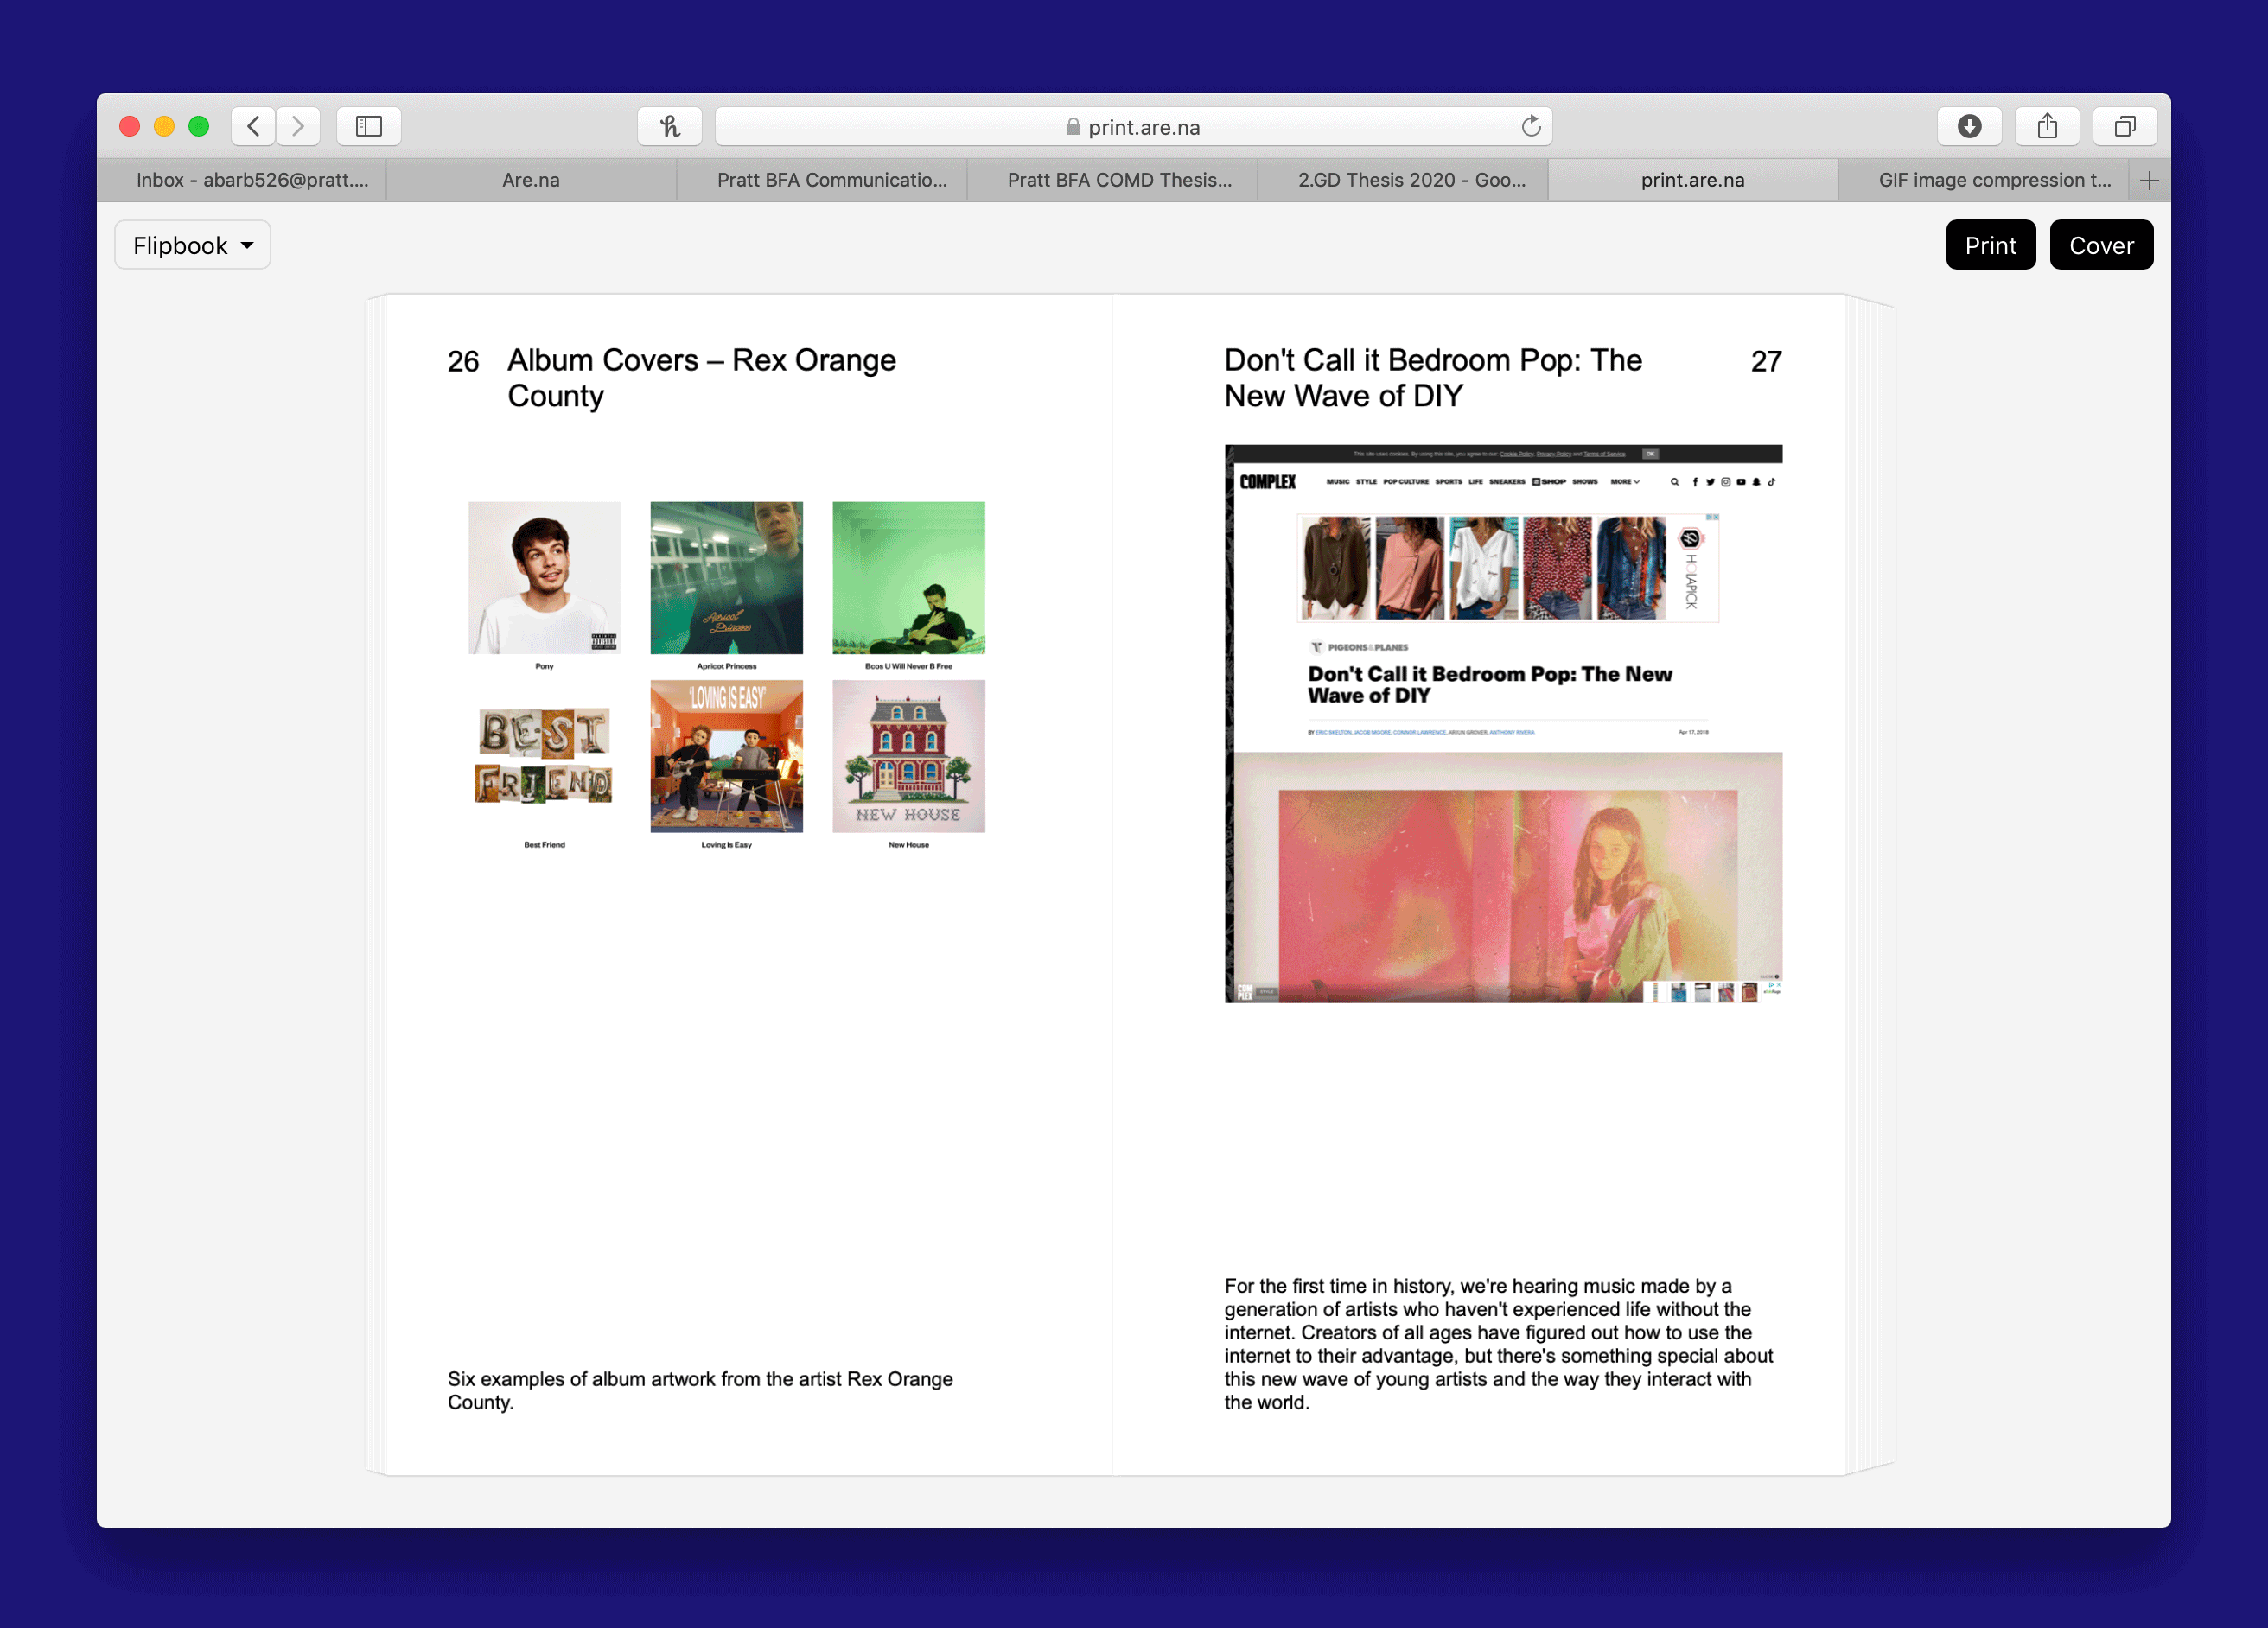
Task: Click the Complex article screenshot image
Action: click(1503, 724)
